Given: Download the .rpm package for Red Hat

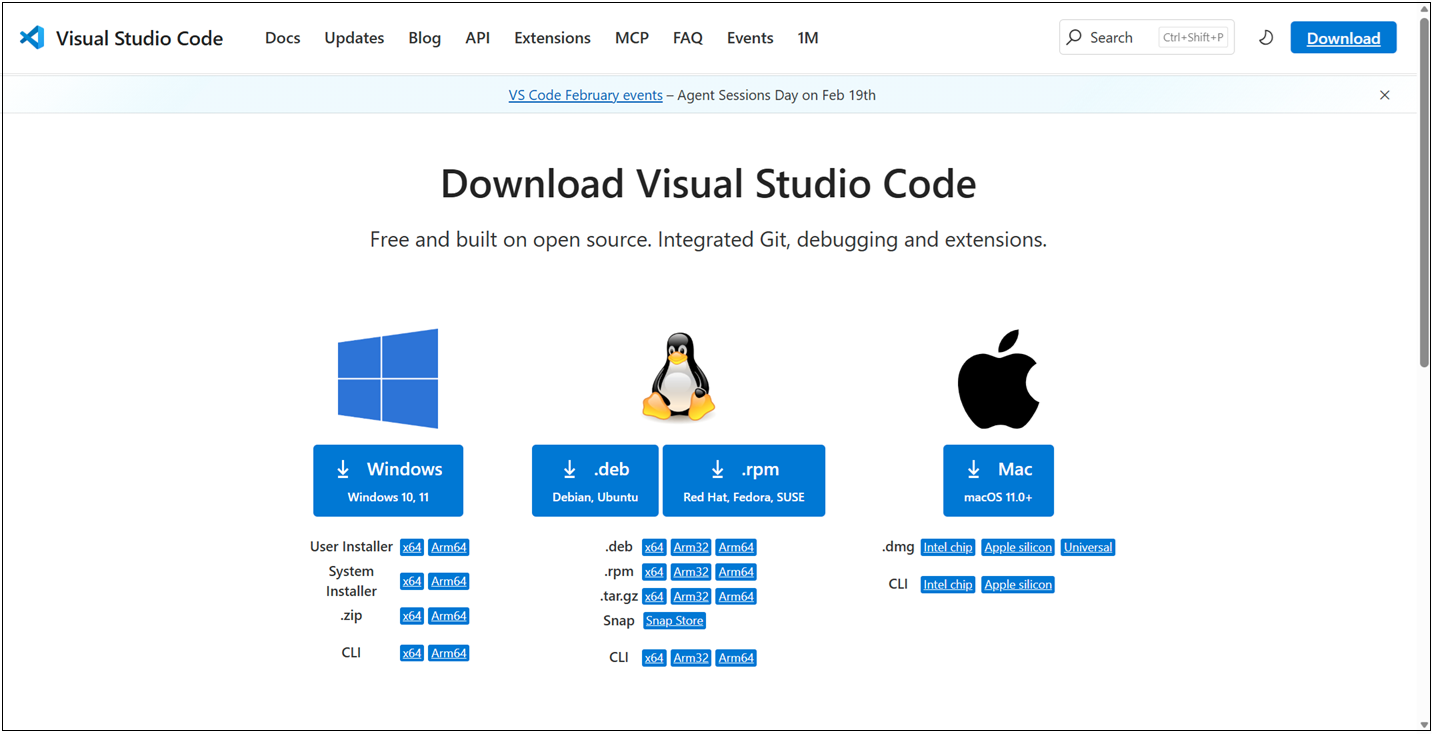Looking at the screenshot, I should (x=743, y=481).
